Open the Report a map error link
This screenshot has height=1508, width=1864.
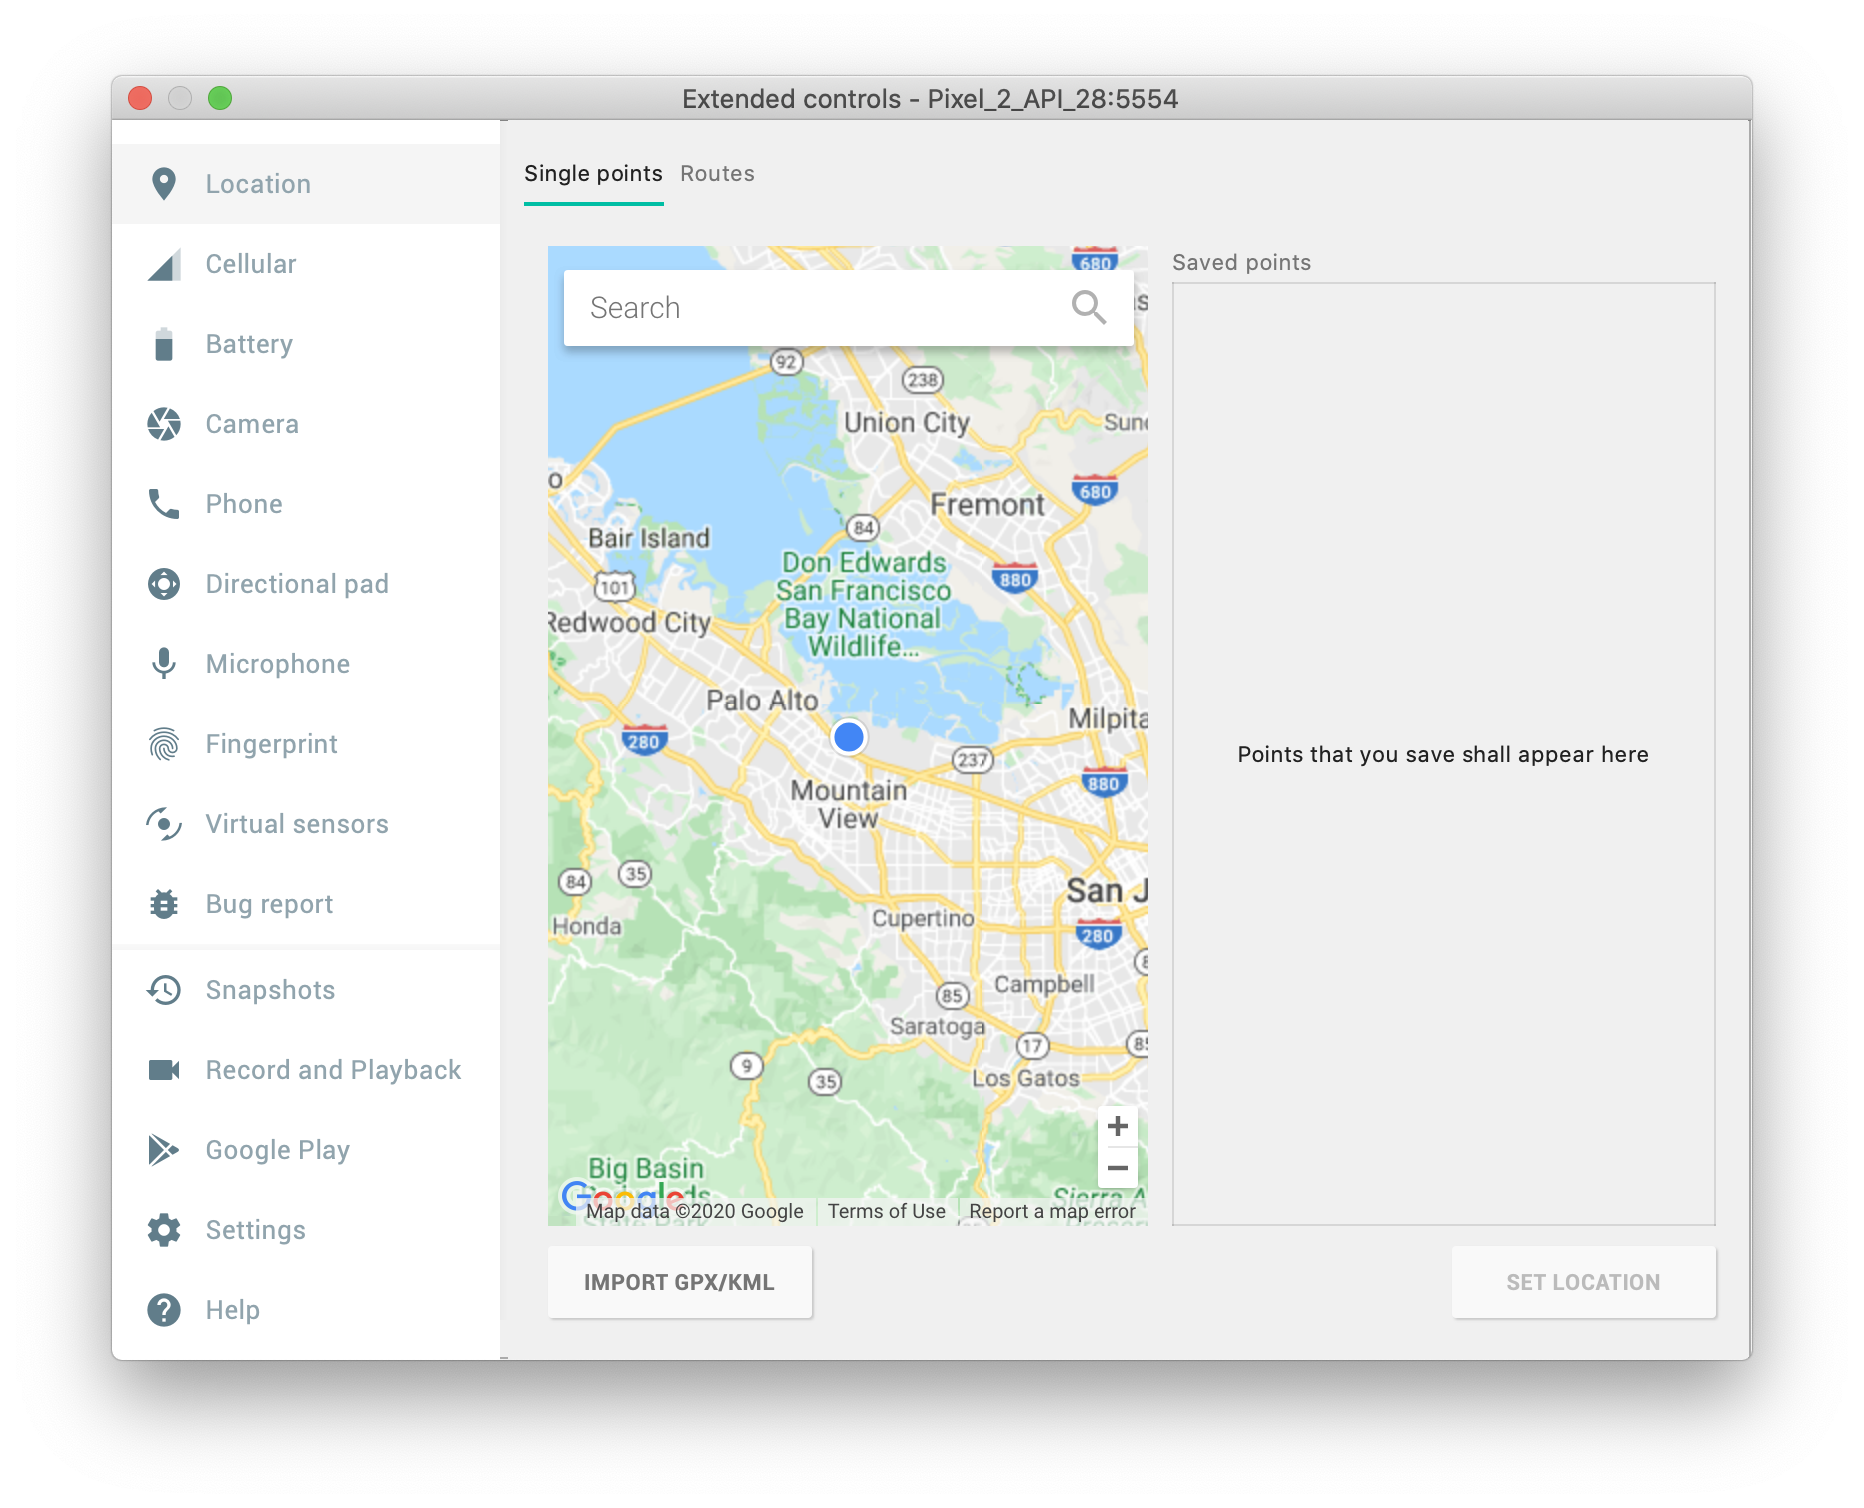[1052, 1211]
